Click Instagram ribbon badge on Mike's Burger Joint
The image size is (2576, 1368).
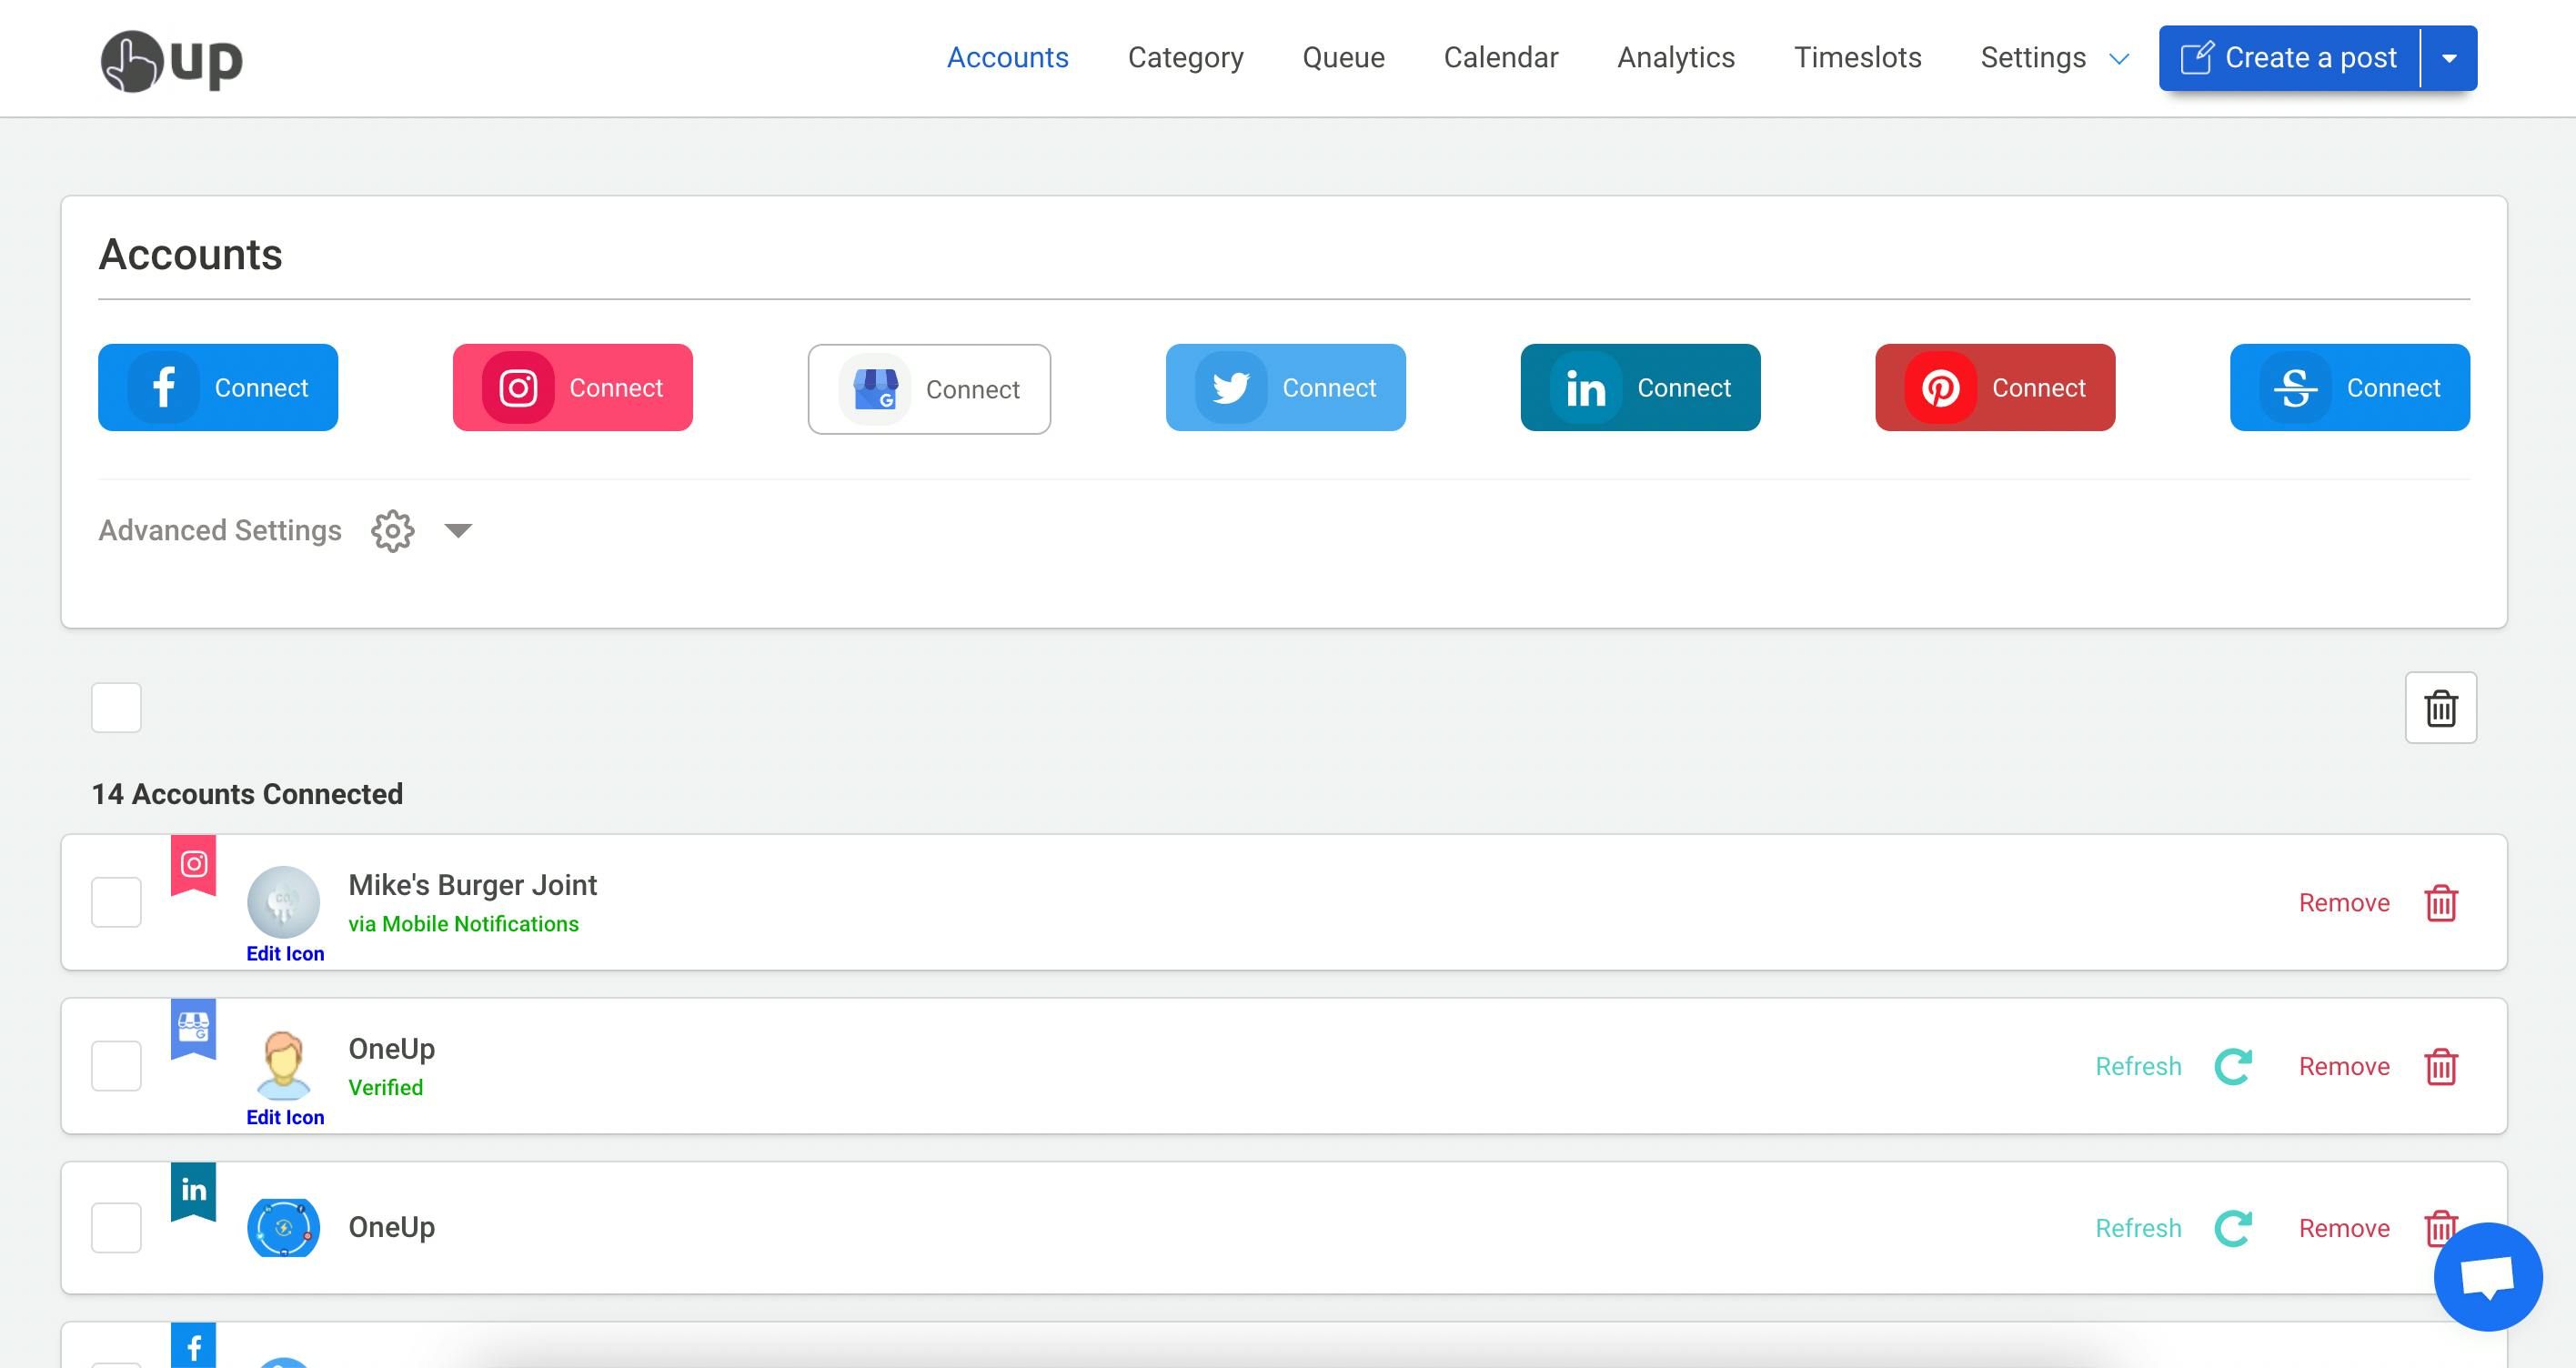tap(194, 864)
